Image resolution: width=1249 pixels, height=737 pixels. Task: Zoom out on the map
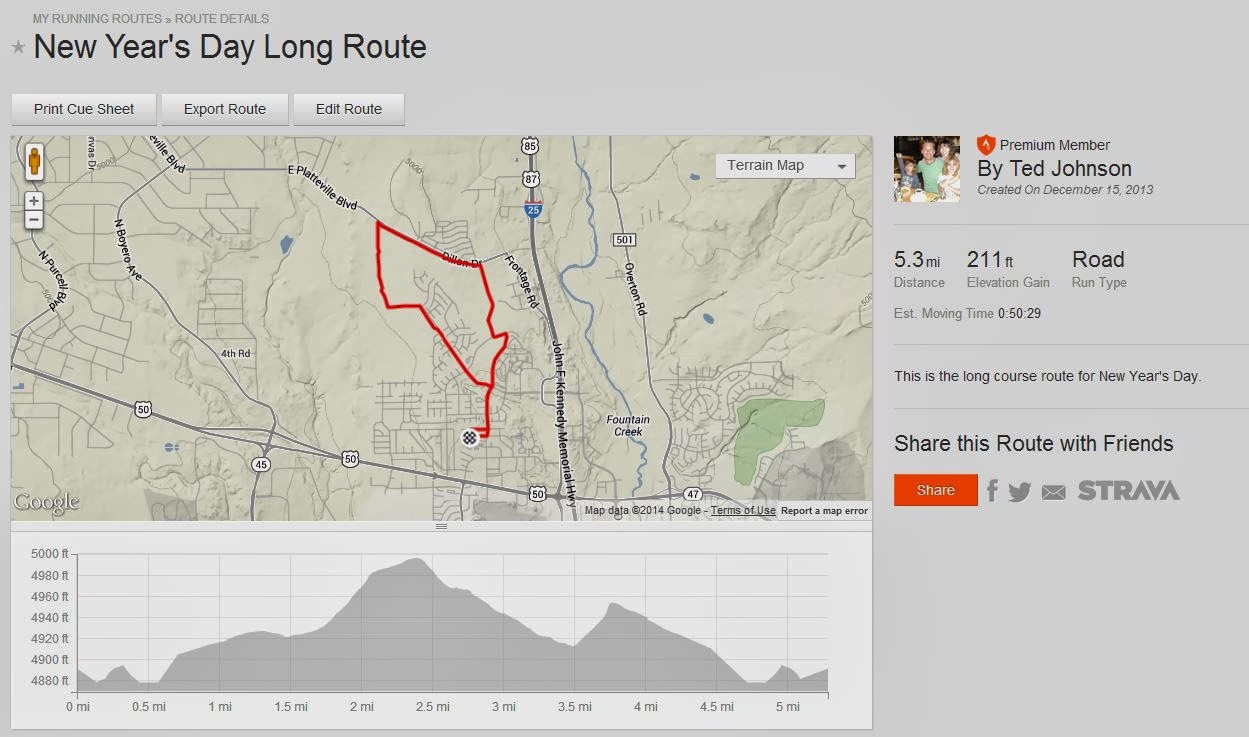tap(34, 219)
